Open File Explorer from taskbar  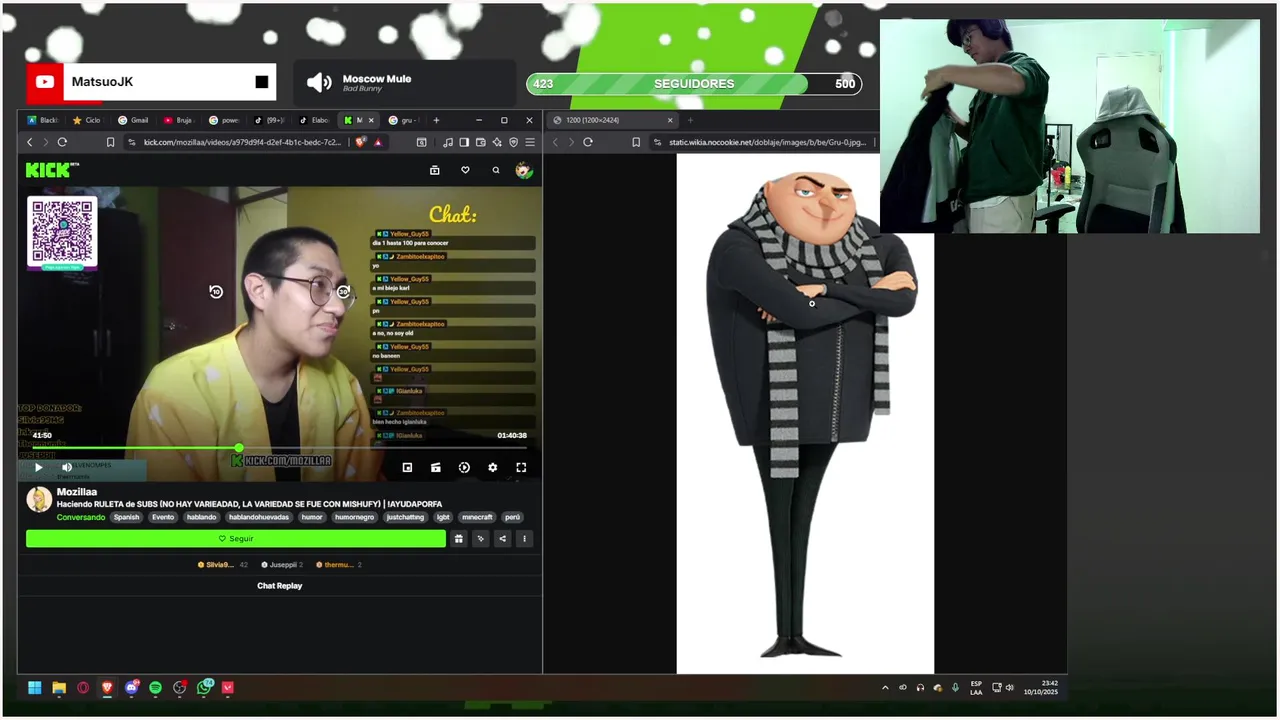[59, 687]
